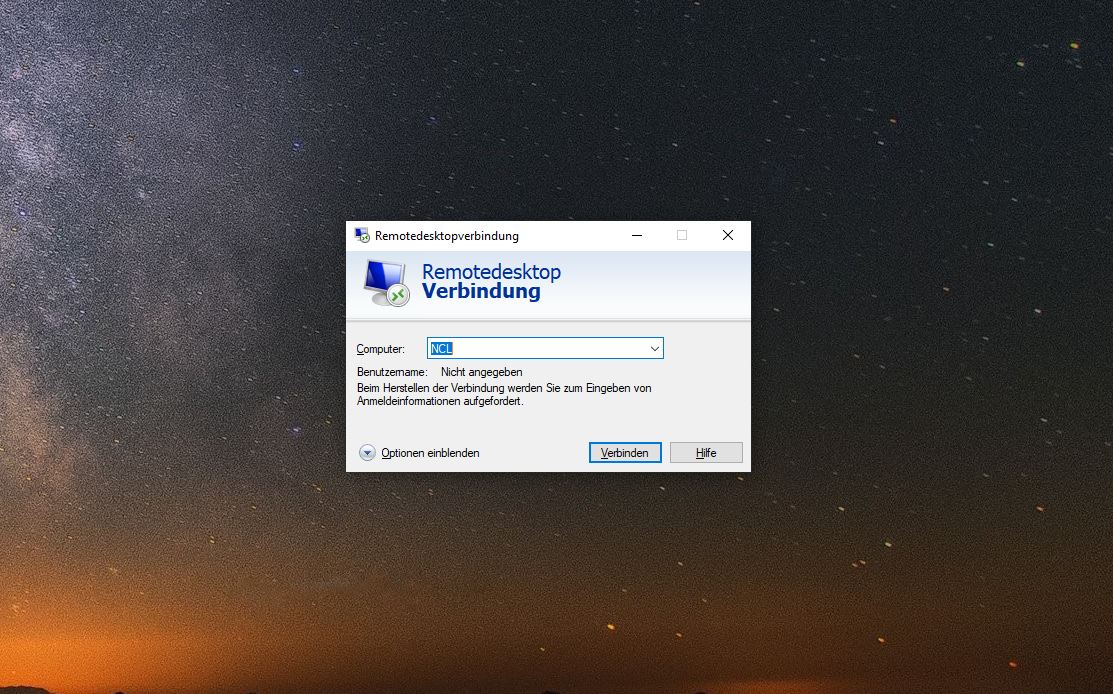
Task: Click the Remotedesktopverbindung title bar icon
Action: (362, 236)
